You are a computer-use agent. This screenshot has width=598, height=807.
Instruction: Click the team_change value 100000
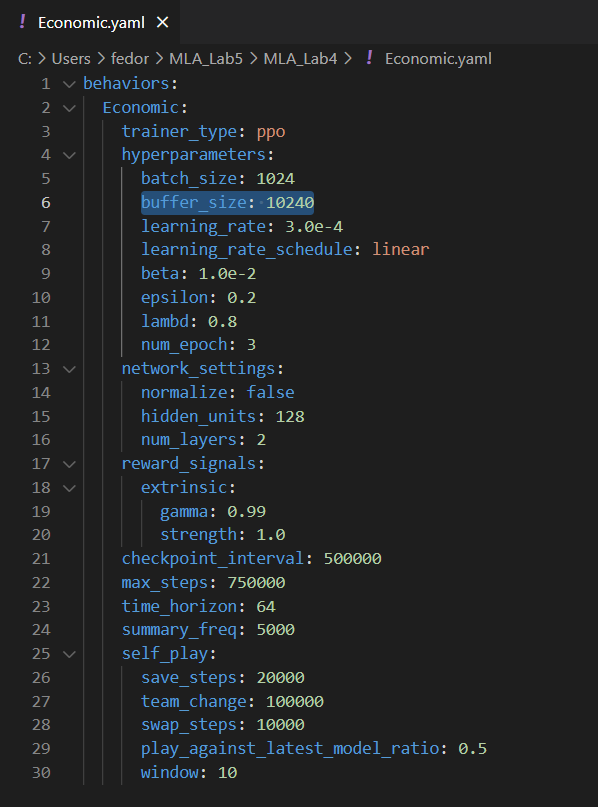point(295,702)
